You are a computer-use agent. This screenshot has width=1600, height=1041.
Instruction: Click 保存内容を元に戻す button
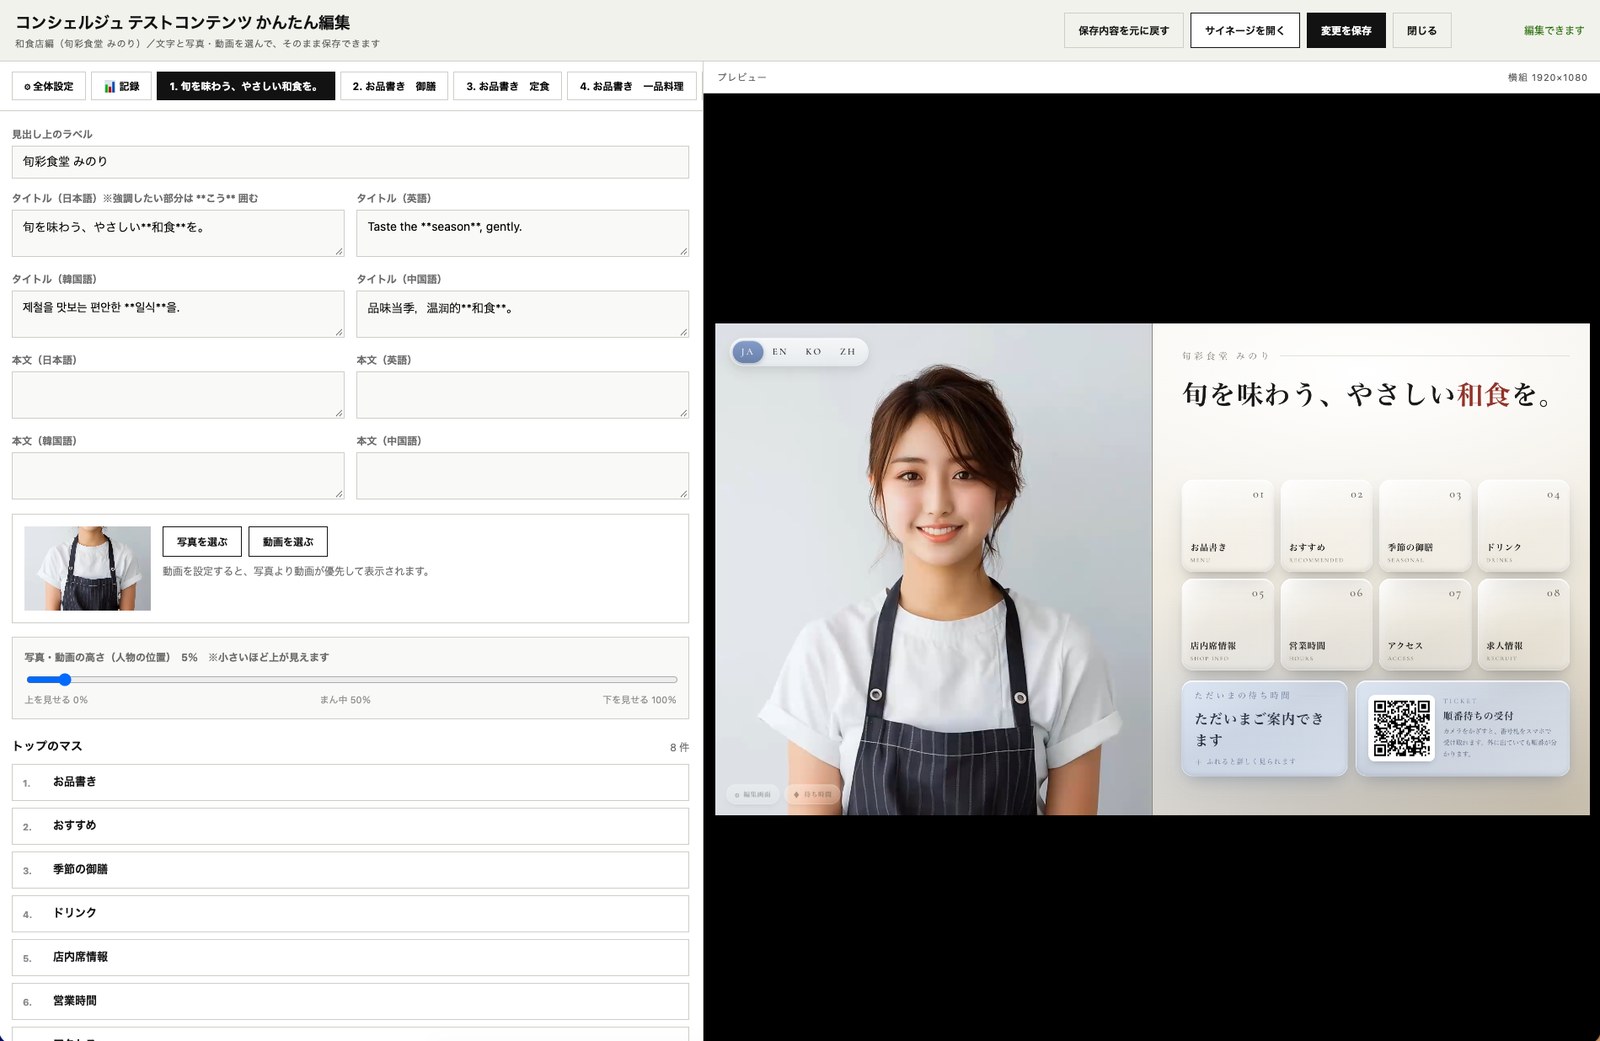coord(1123,31)
